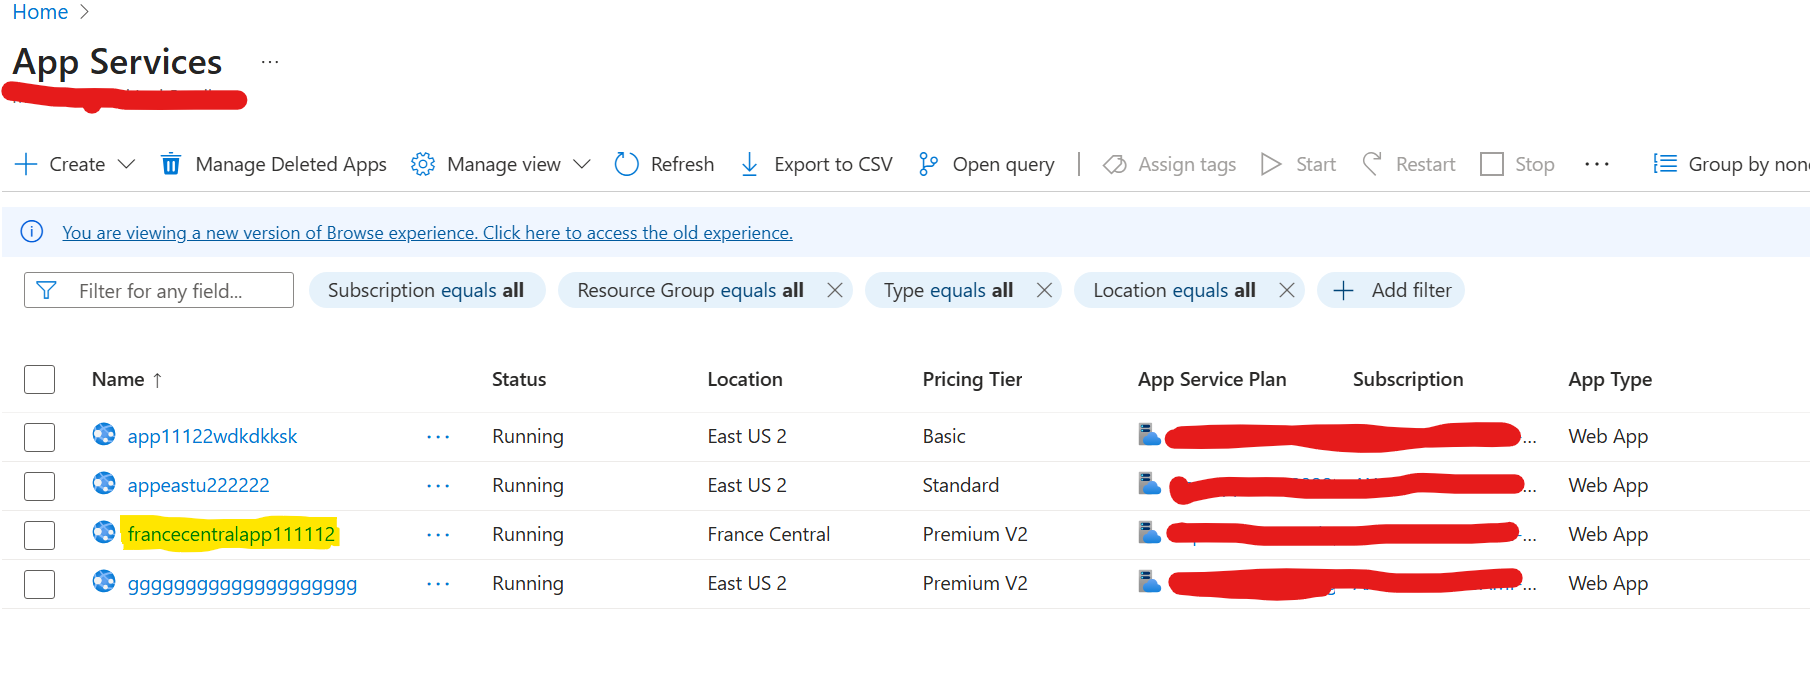Open the Group by none dropdown
The image size is (1810, 694).
coord(1748,164)
